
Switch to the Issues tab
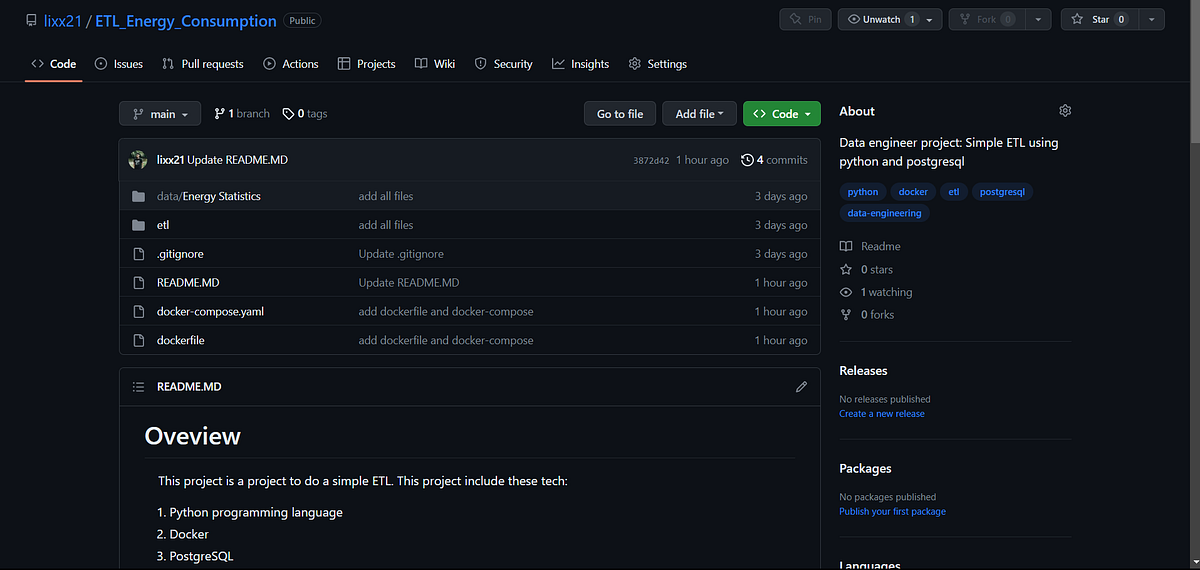point(119,64)
